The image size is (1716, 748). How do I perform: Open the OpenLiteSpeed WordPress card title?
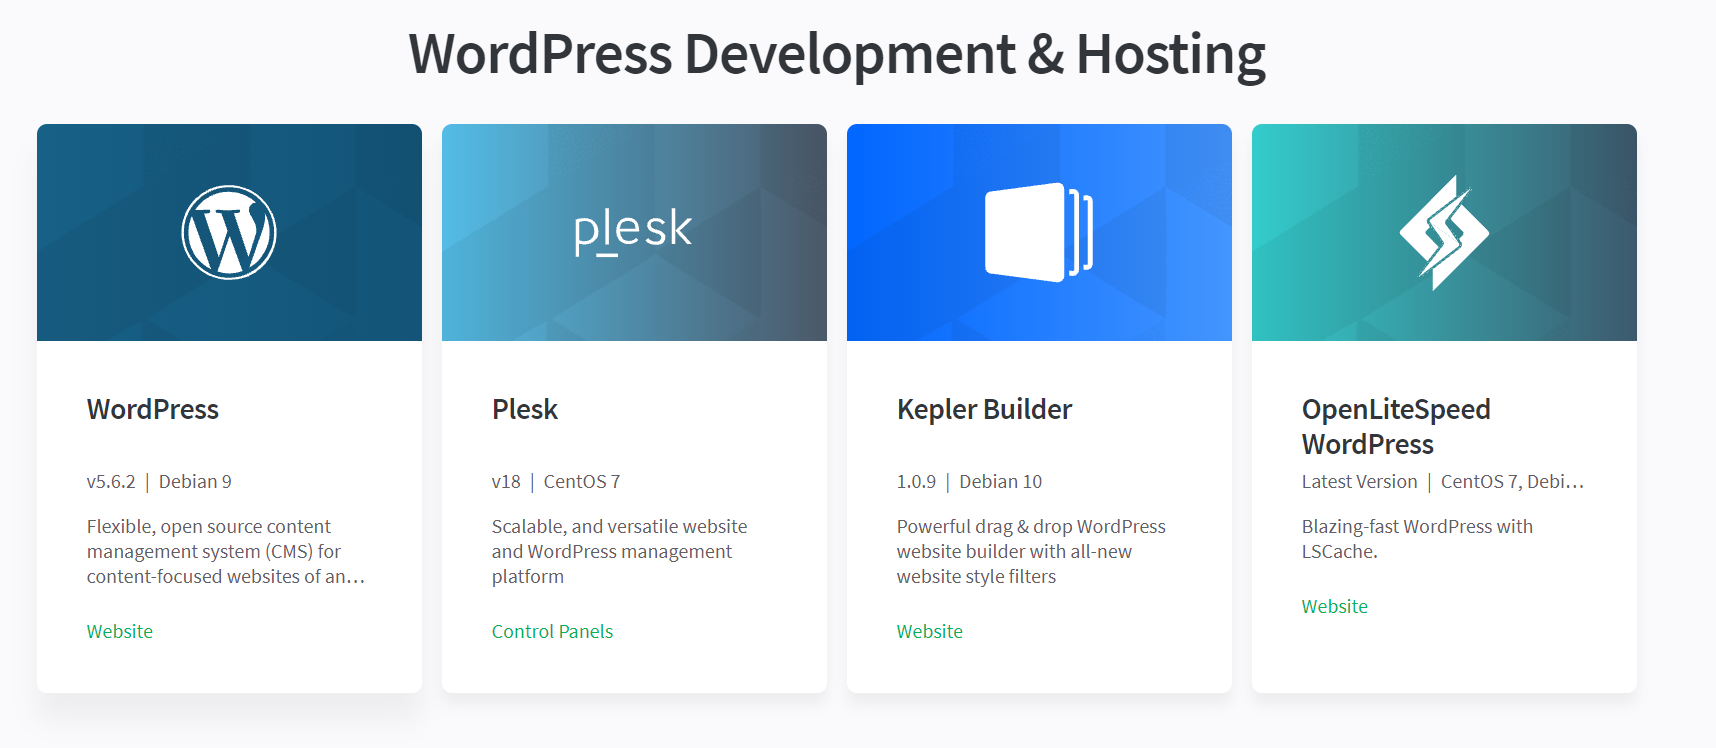click(x=1396, y=427)
